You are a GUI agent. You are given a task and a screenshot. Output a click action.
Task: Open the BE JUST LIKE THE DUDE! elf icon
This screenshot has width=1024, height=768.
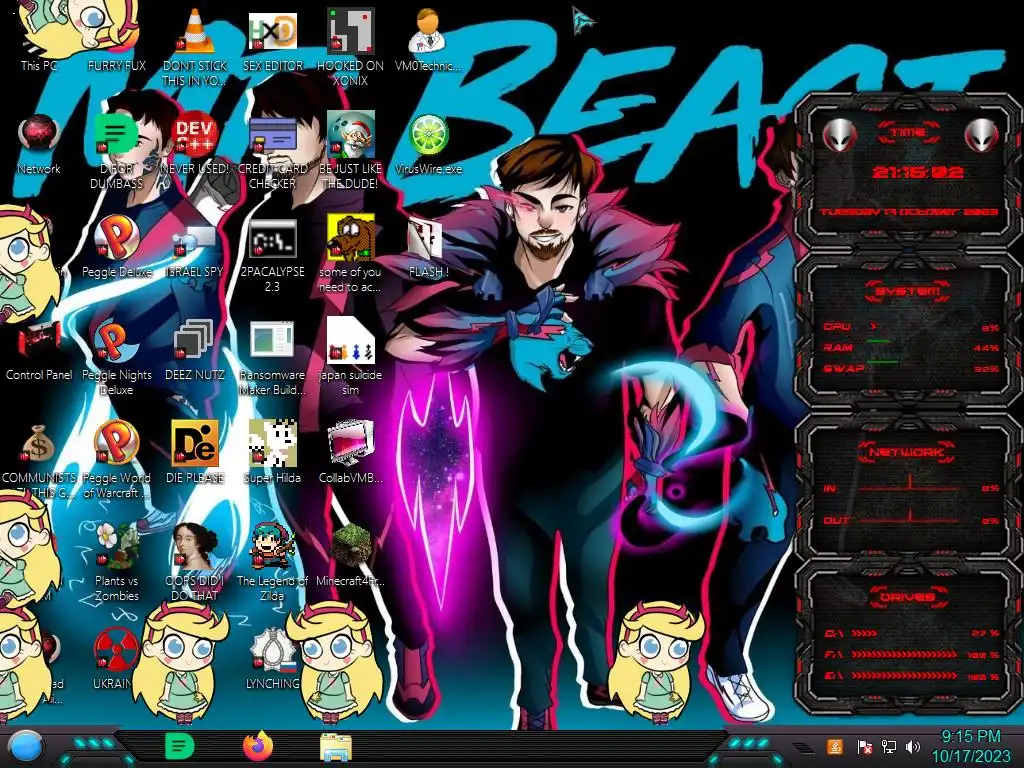click(x=350, y=135)
